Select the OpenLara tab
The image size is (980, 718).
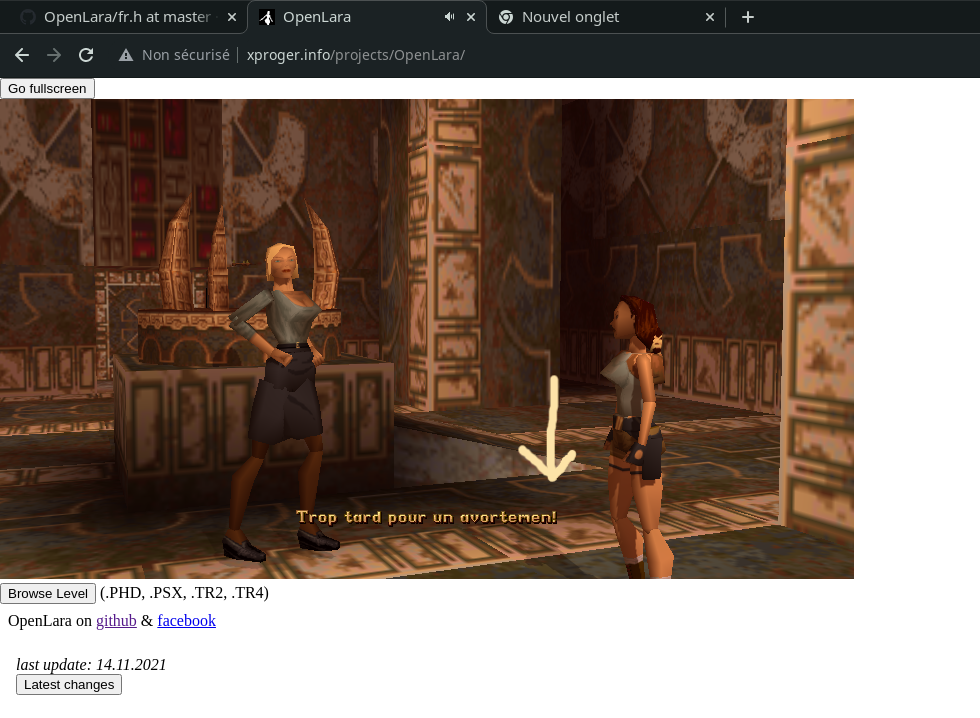coord(368,17)
